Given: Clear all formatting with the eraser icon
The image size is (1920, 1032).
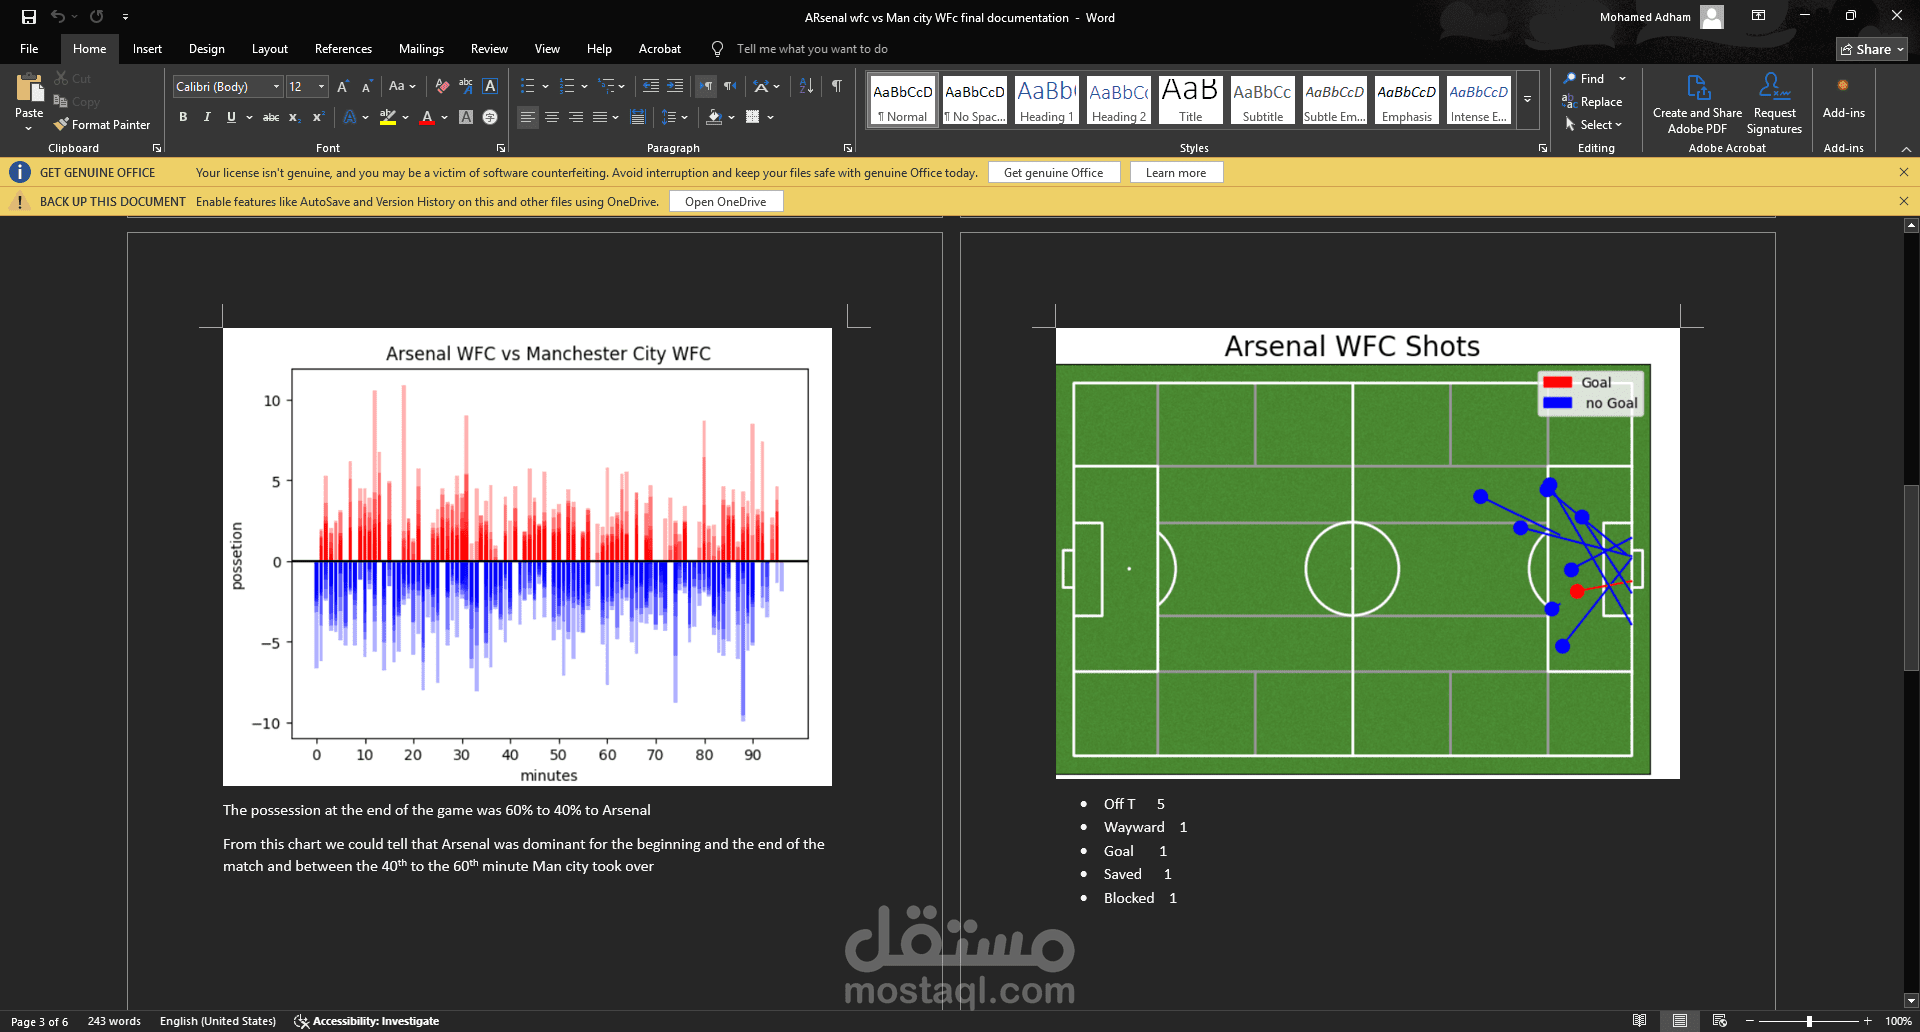Looking at the screenshot, I should tap(442, 87).
